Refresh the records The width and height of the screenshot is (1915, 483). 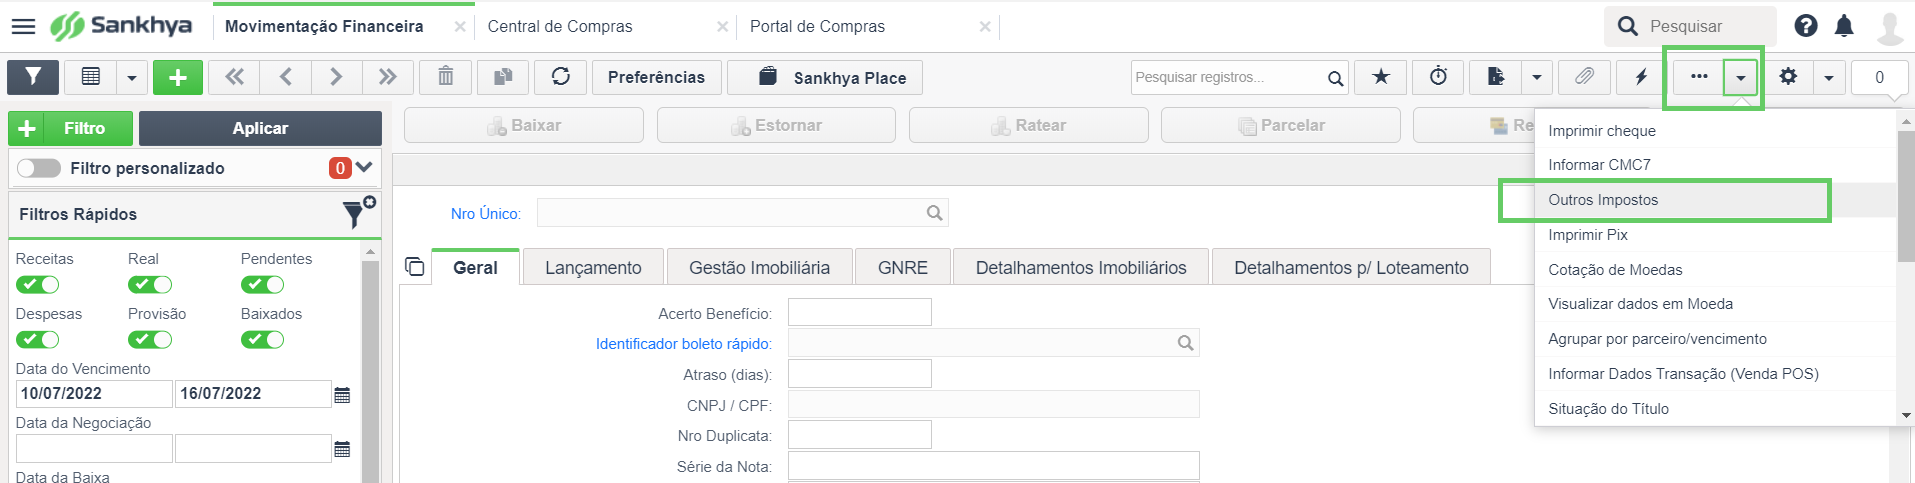[561, 77]
